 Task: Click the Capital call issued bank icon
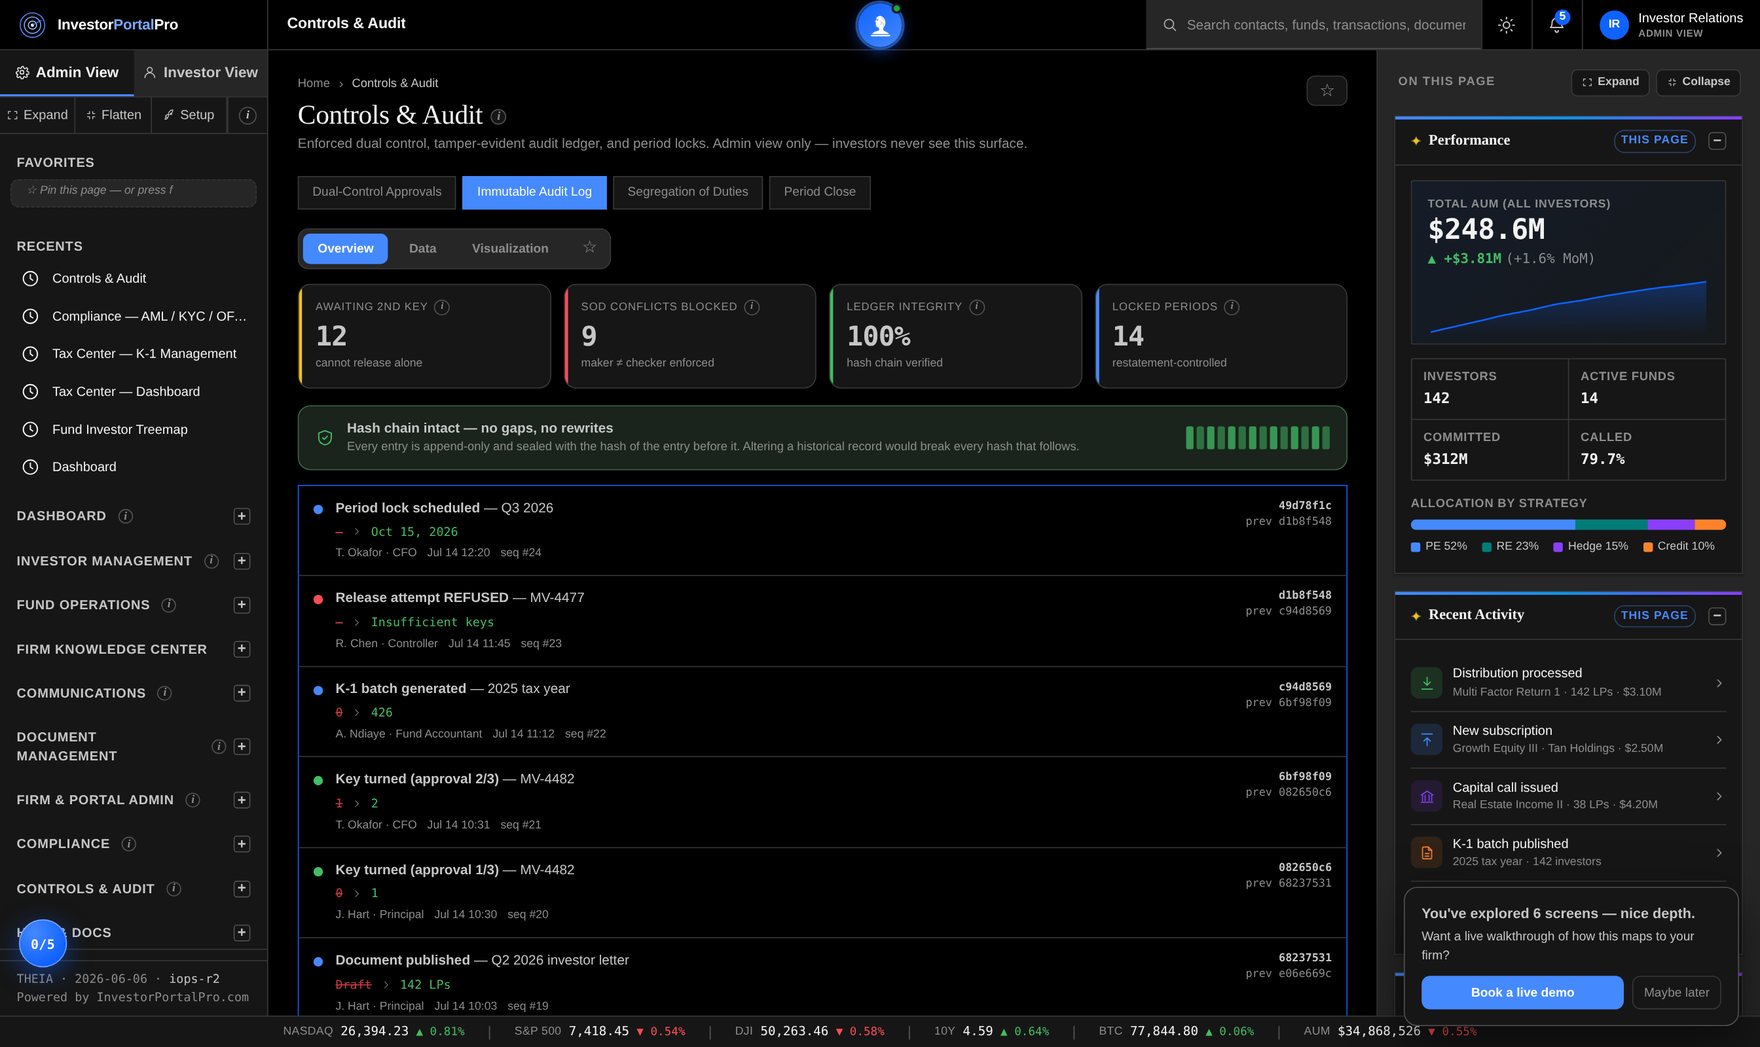pos(1427,796)
